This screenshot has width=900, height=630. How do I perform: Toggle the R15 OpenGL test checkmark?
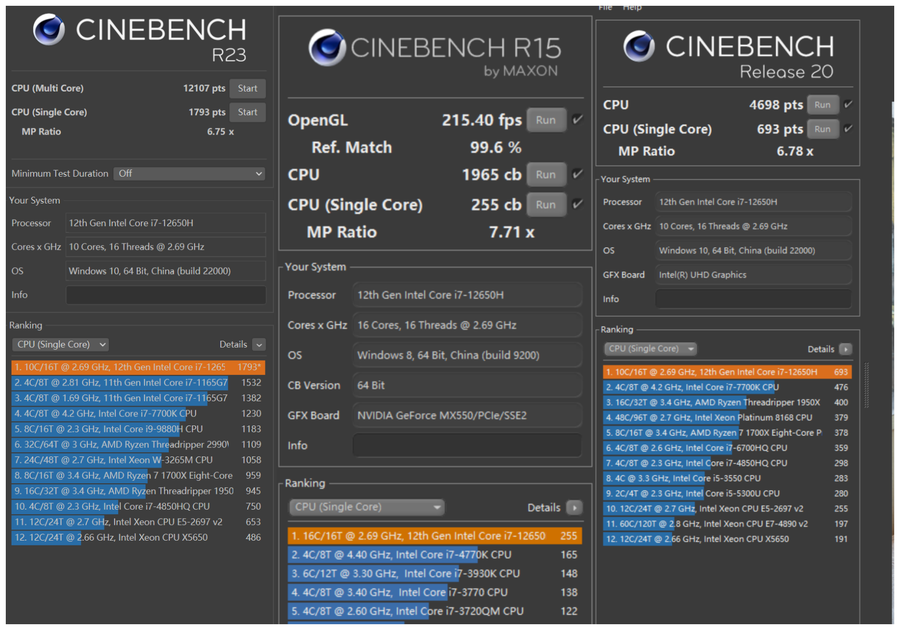tap(578, 120)
